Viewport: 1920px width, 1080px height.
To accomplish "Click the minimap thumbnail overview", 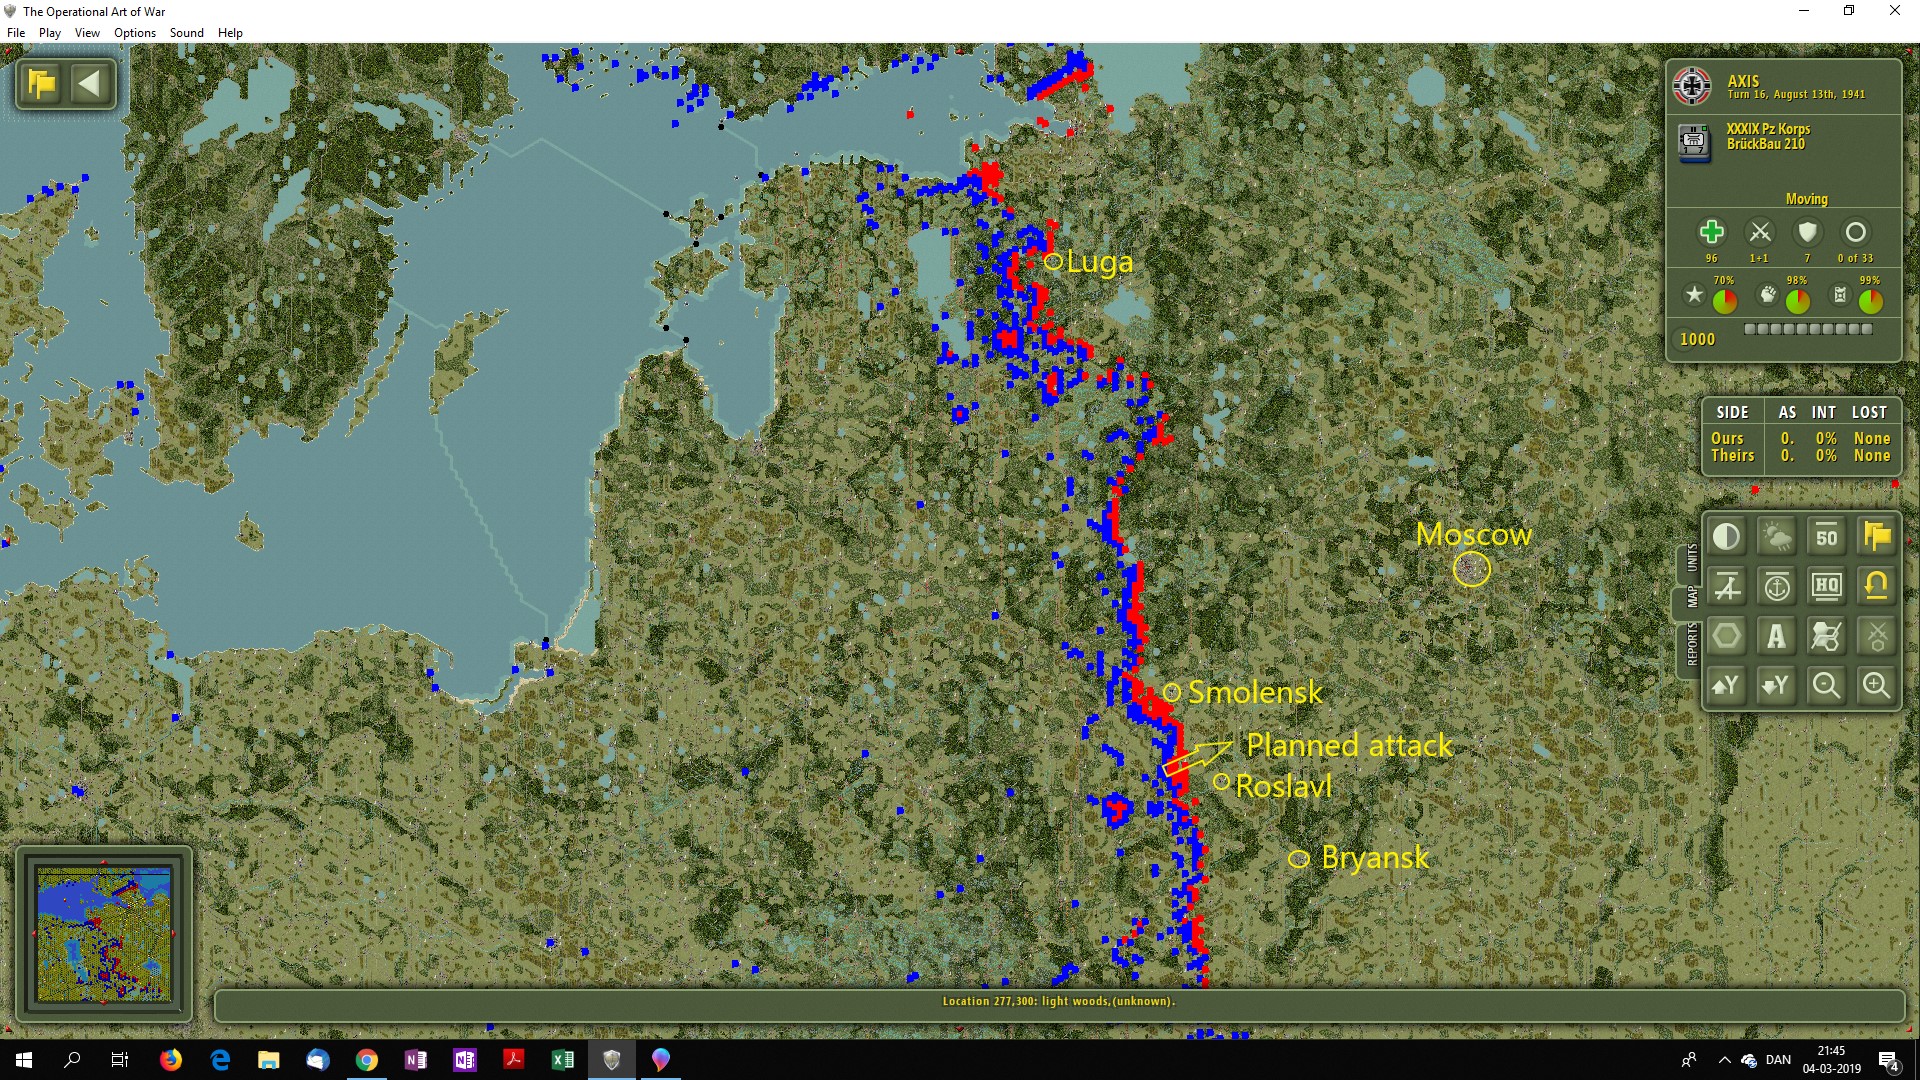I will coord(103,934).
